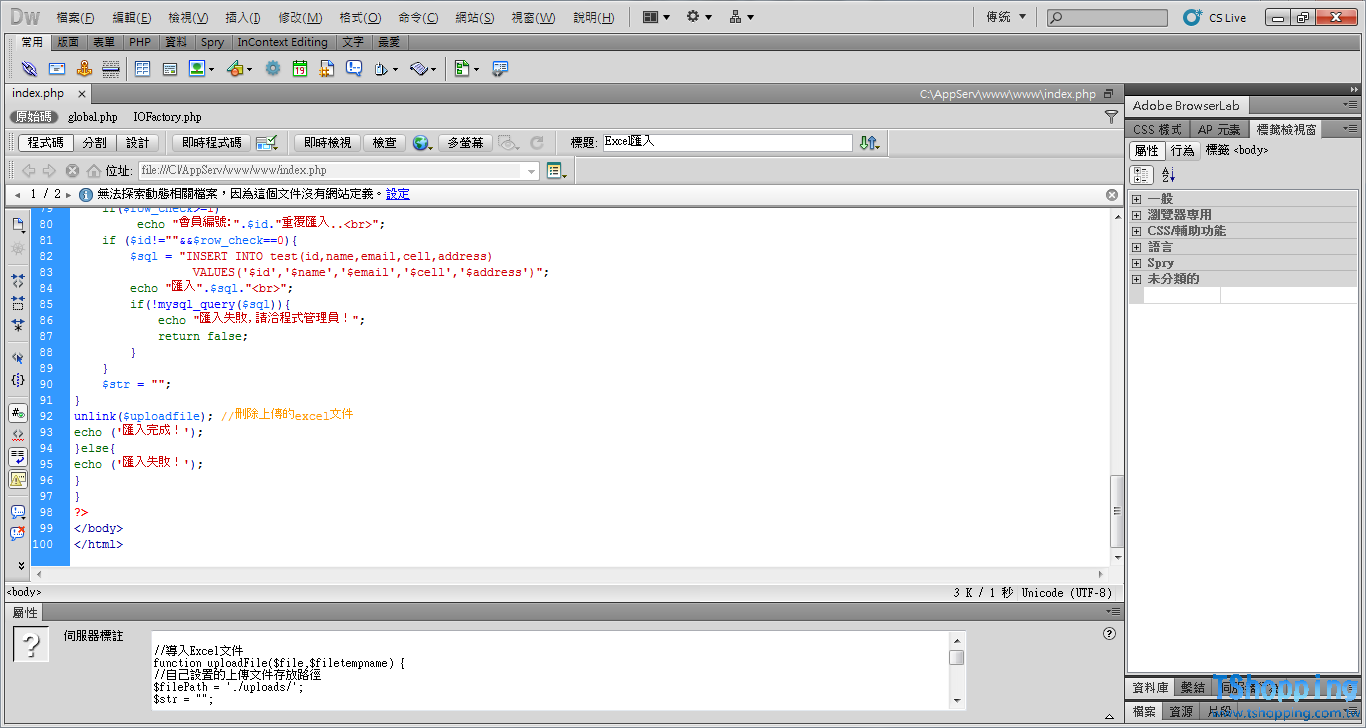This screenshot has width=1366, height=728.
Task: Insert a hyperlink from the Common toolbar
Action: pyautogui.click(x=29, y=69)
